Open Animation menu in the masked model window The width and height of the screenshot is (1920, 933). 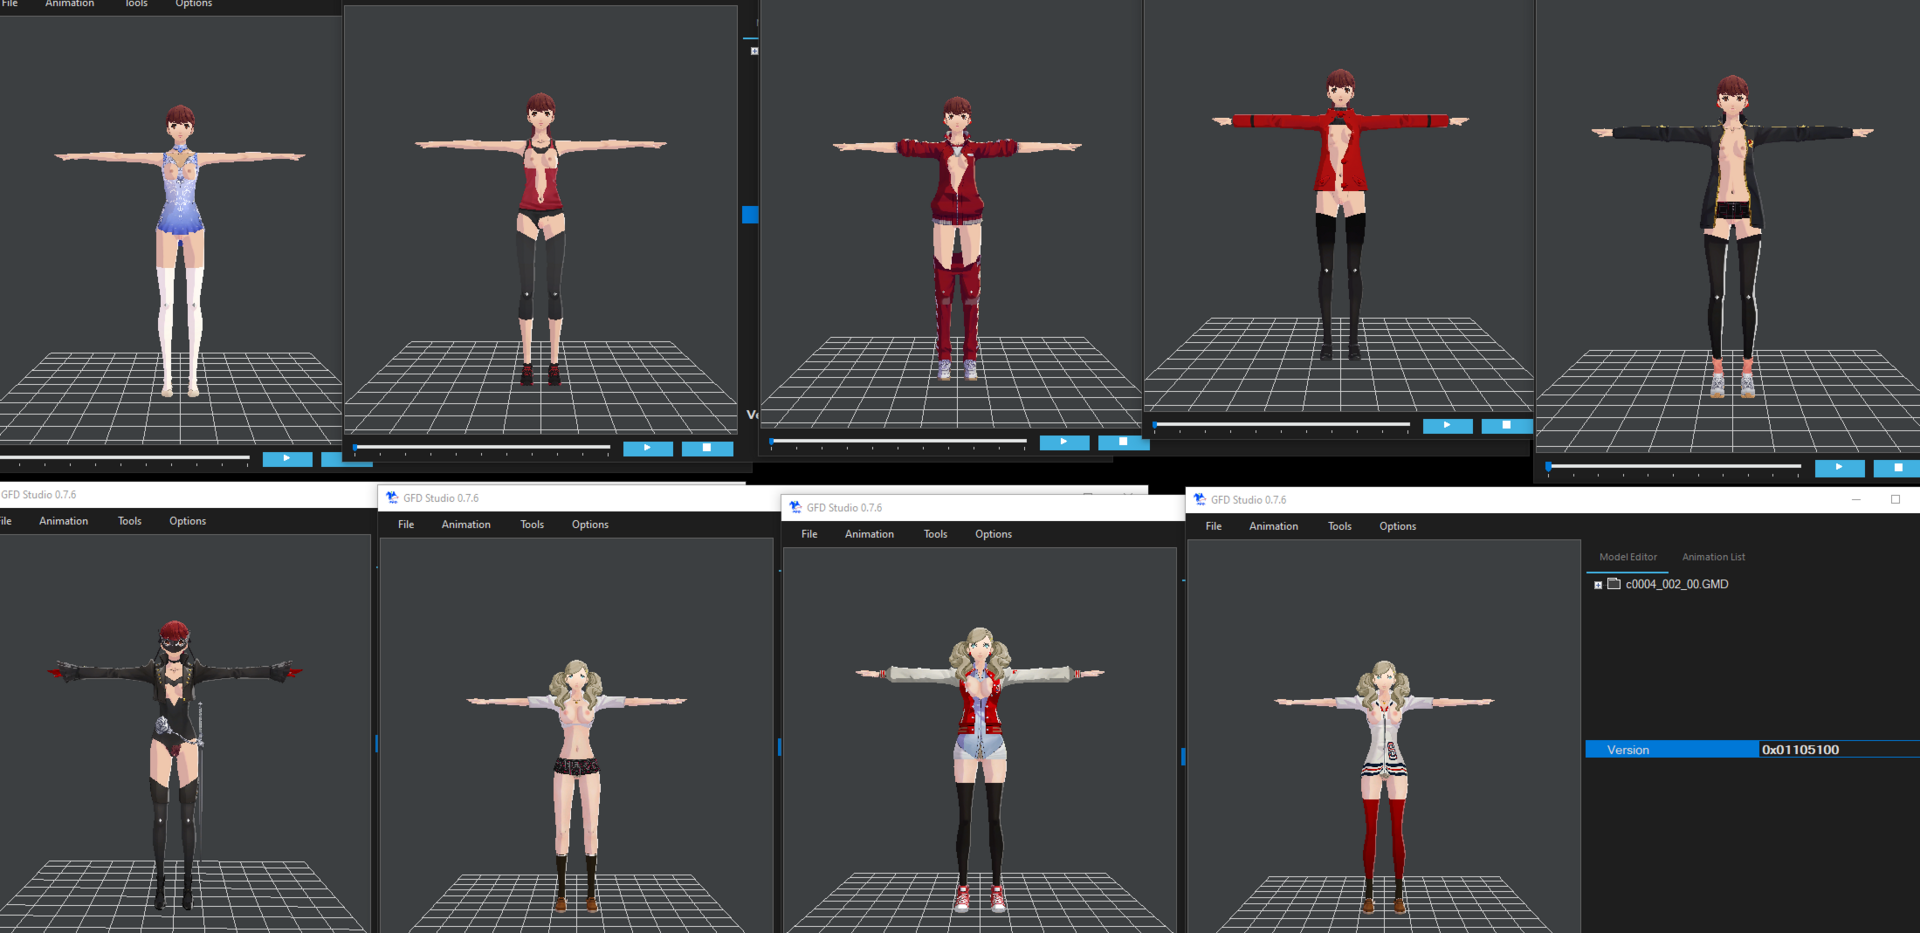pos(64,521)
